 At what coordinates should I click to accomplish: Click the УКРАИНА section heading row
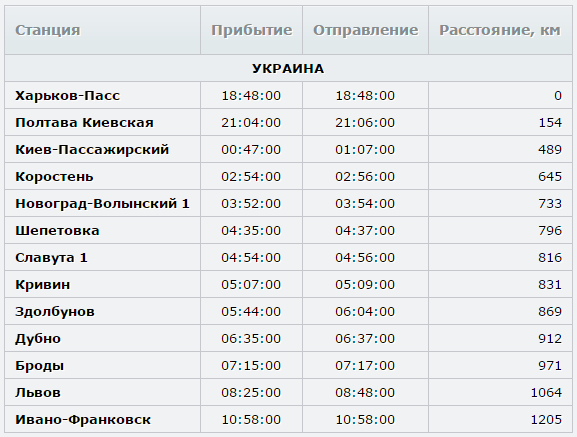coord(288,68)
